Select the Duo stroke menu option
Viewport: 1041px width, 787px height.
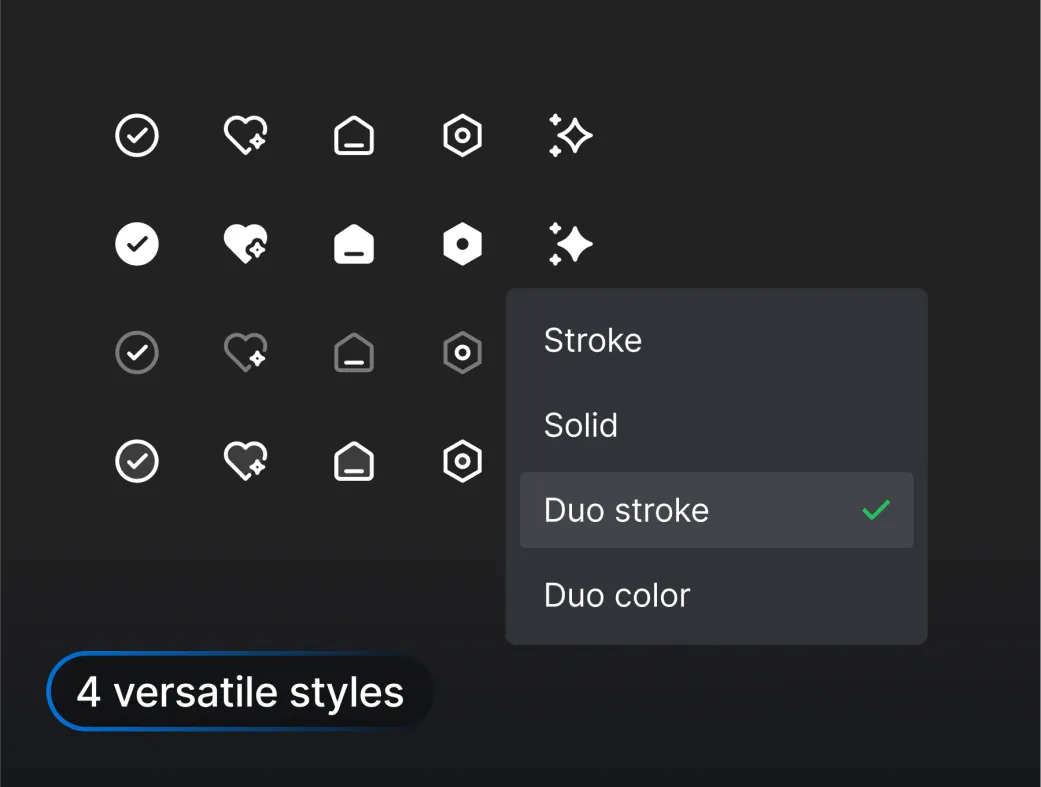(716, 510)
